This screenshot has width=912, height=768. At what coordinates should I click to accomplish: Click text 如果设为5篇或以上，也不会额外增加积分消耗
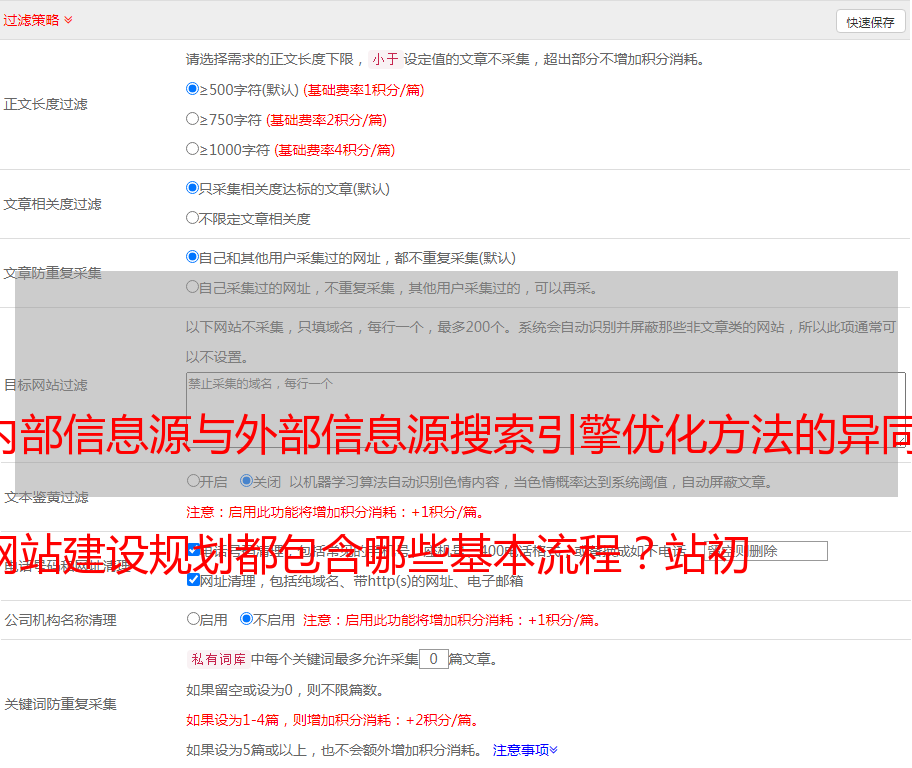click(x=334, y=751)
